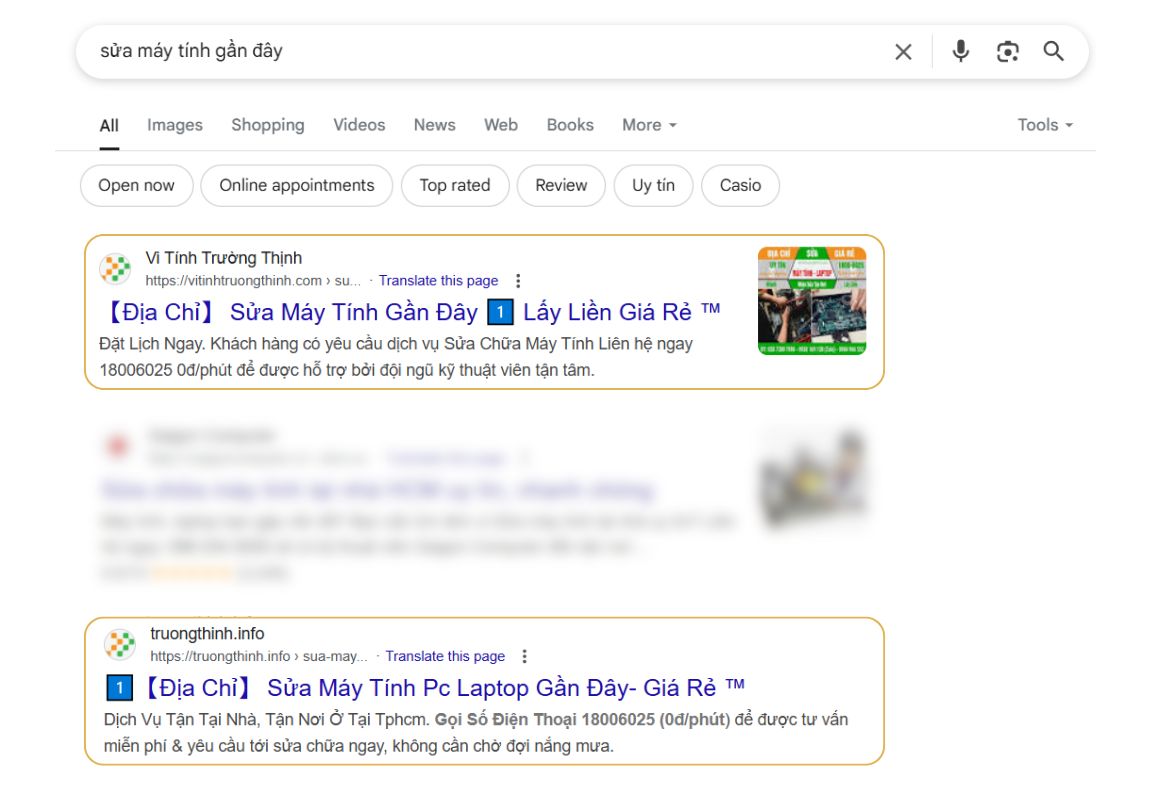The image size is (1155, 788).
Task: Switch to Videos tab
Action: coord(359,125)
